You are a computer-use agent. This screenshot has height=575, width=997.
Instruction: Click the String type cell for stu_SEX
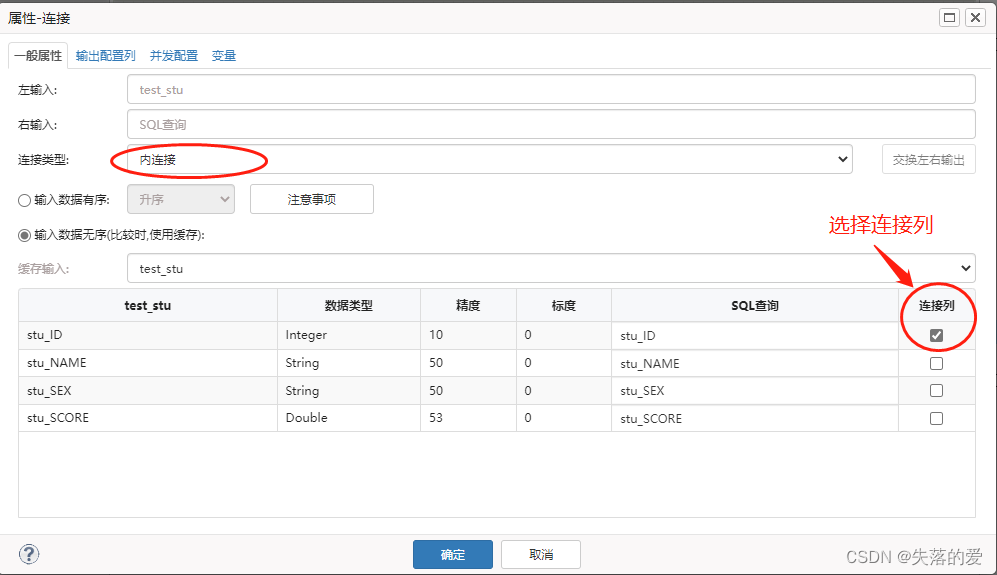[349, 391]
